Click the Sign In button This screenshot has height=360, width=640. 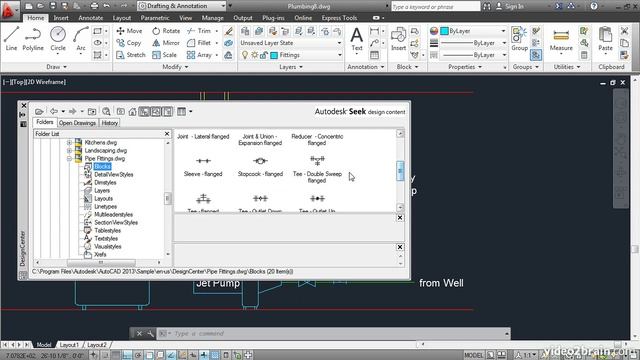coord(510,6)
